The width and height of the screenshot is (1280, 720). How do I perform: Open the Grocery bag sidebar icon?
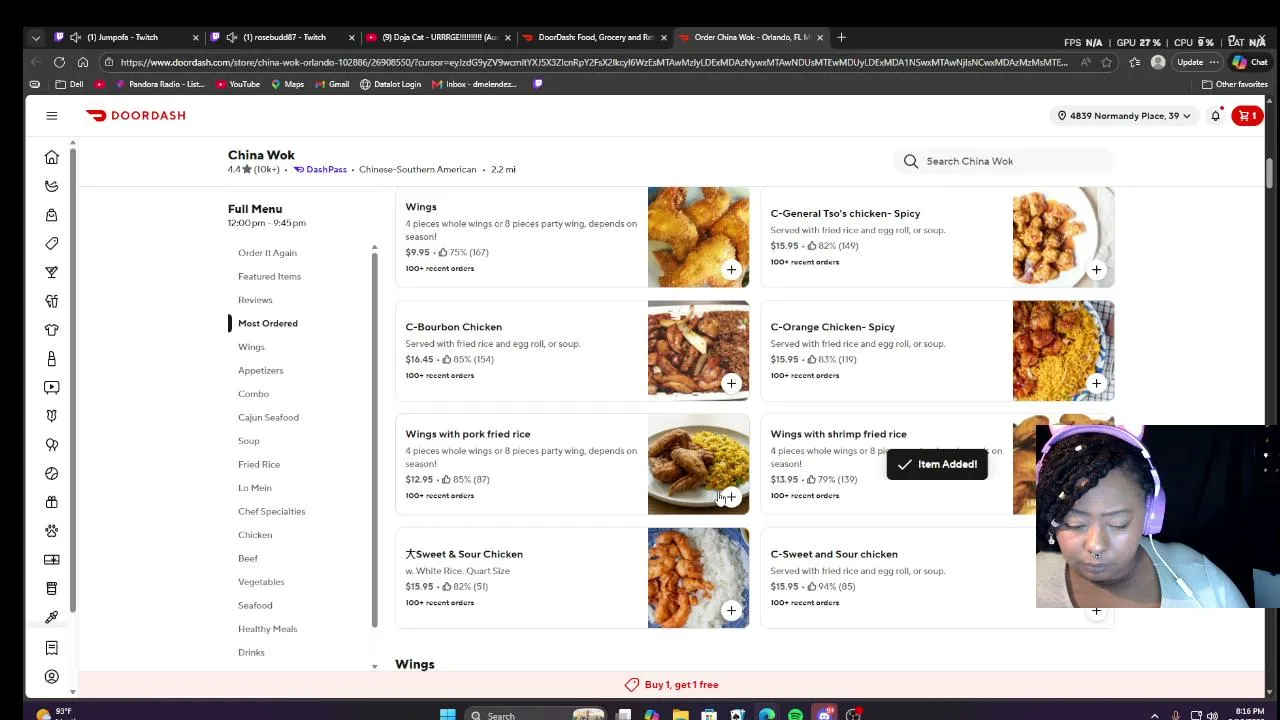click(52, 215)
